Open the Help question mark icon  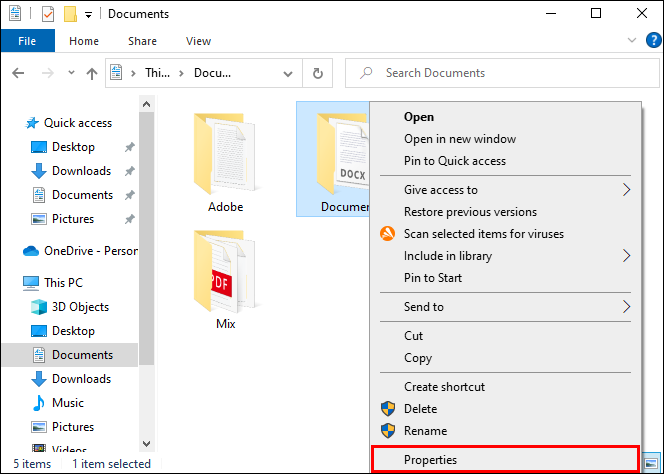[654, 41]
